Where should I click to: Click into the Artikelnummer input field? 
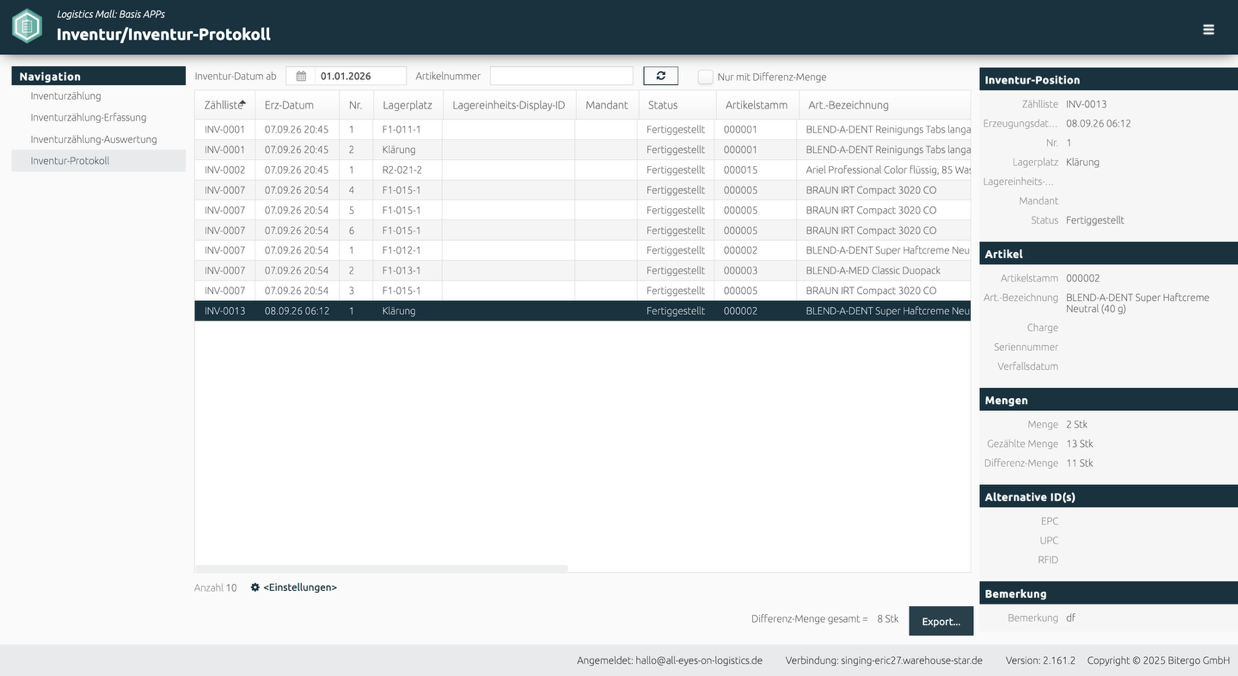tap(561, 76)
